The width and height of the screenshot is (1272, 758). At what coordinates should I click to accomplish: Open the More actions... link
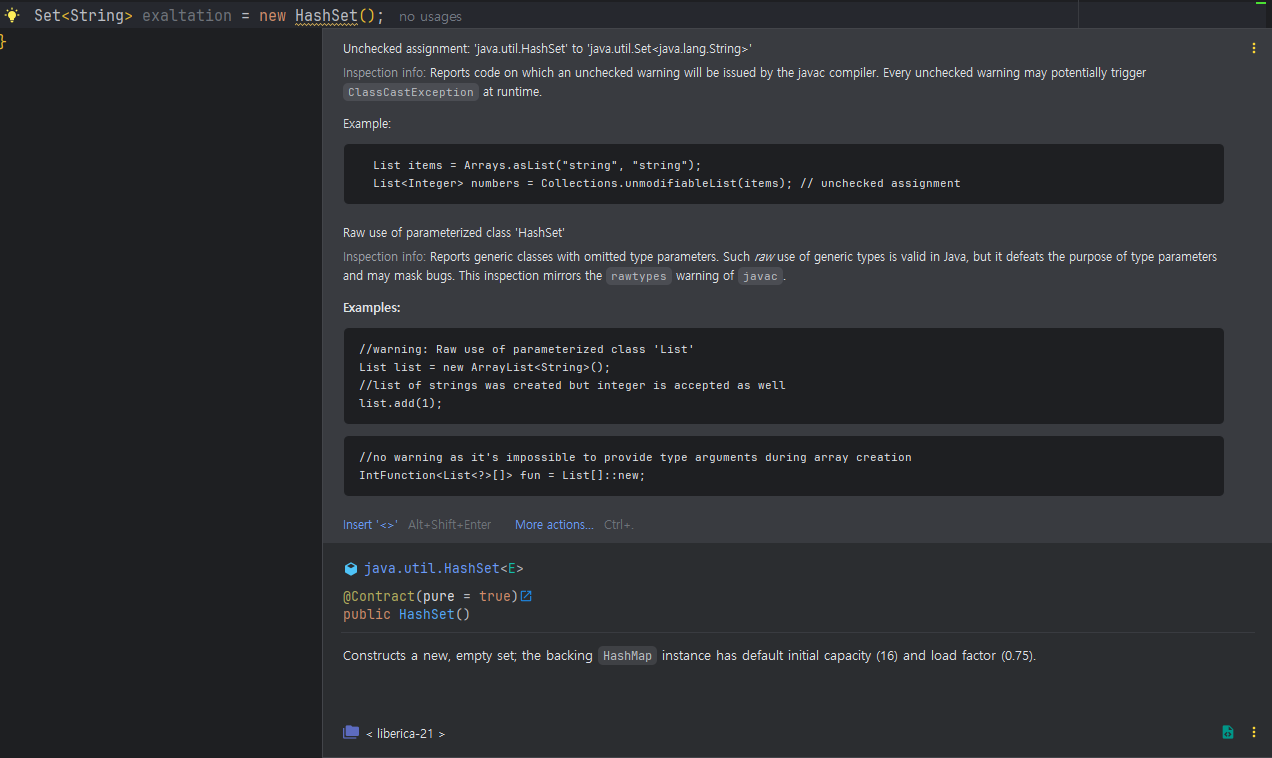[554, 524]
